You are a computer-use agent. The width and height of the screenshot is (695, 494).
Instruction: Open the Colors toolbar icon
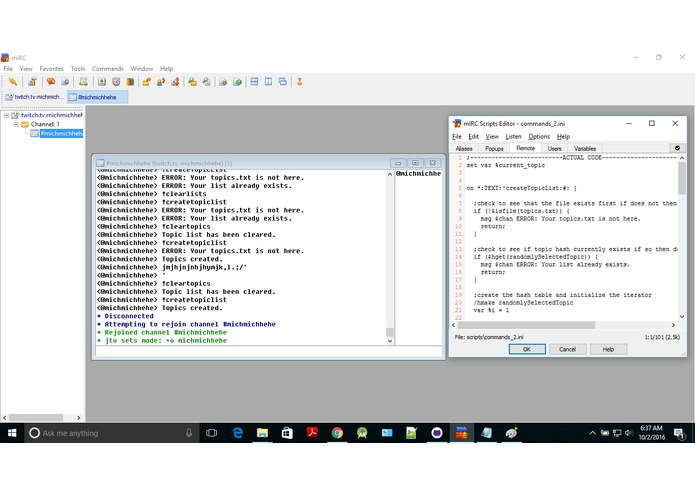pos(130,82)
